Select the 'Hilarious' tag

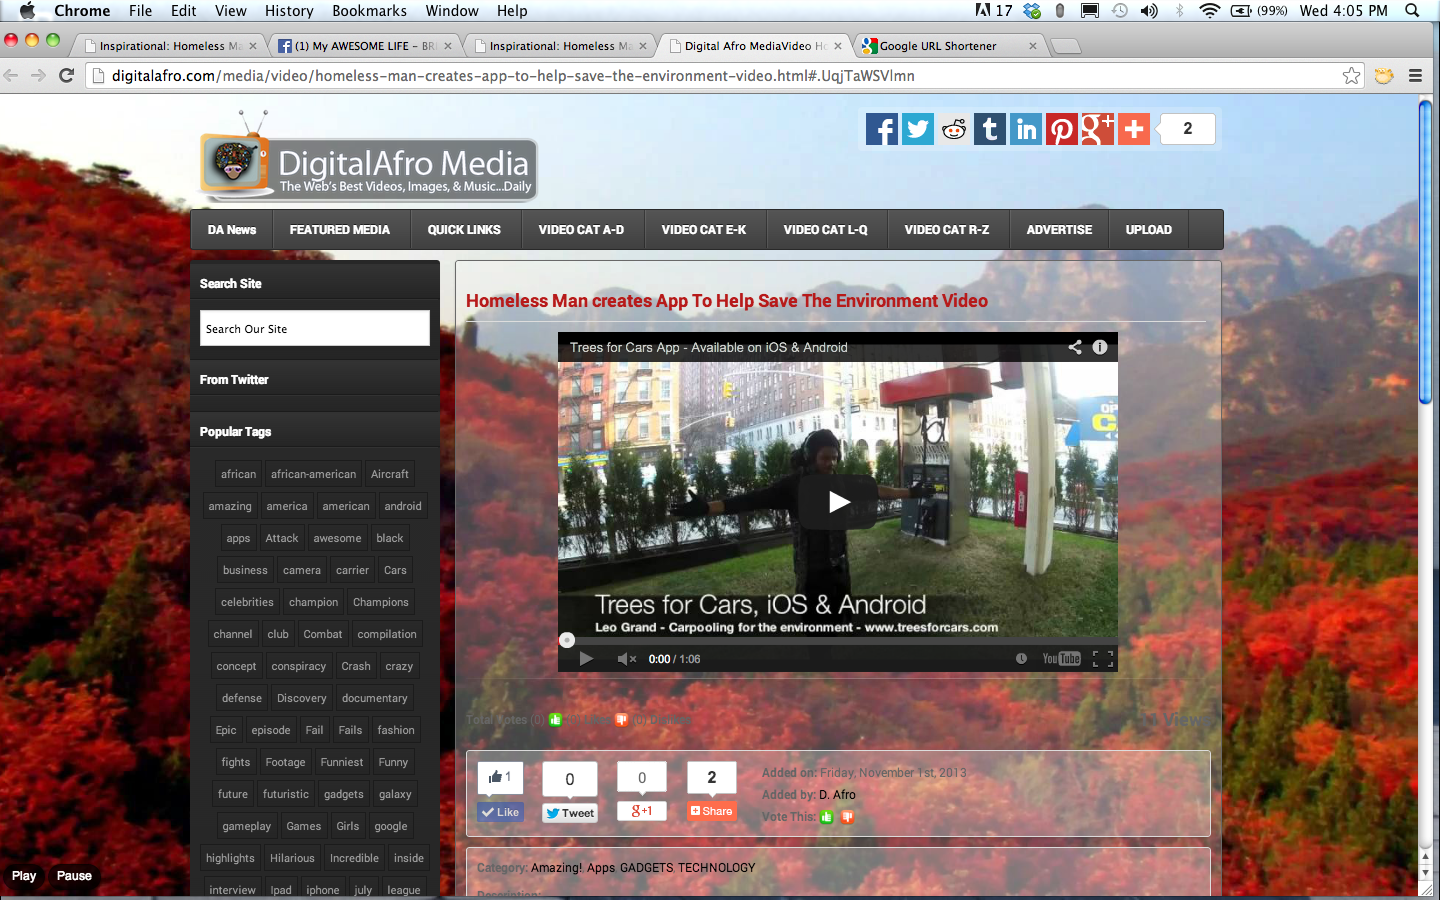coord(292,858)
